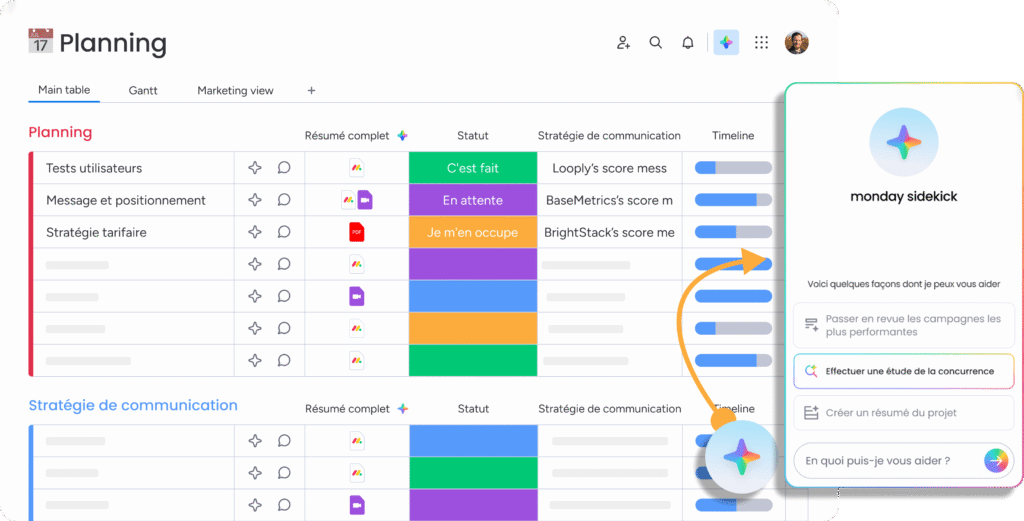
Task: Select BaseMetrics's score m cell
Action: (x=609, y=200)
